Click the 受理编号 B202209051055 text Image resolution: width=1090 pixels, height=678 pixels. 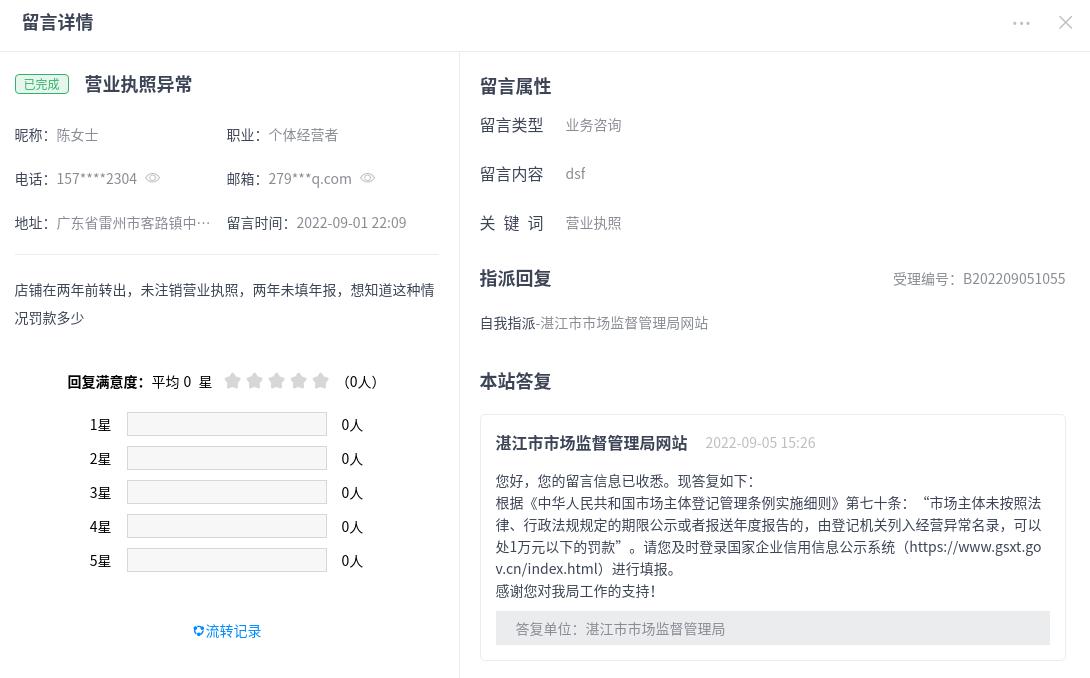point(978,279)
